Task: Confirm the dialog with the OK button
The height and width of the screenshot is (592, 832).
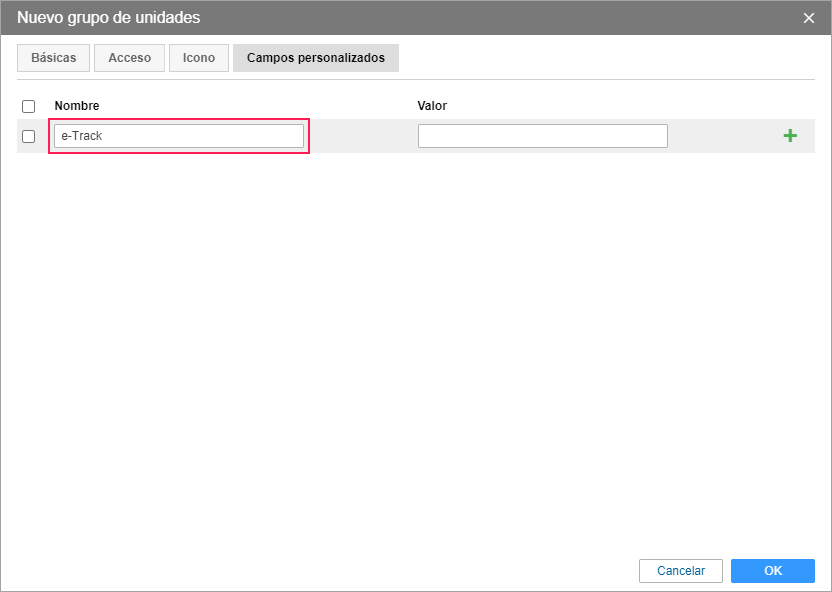Action: tap(772, 571)
